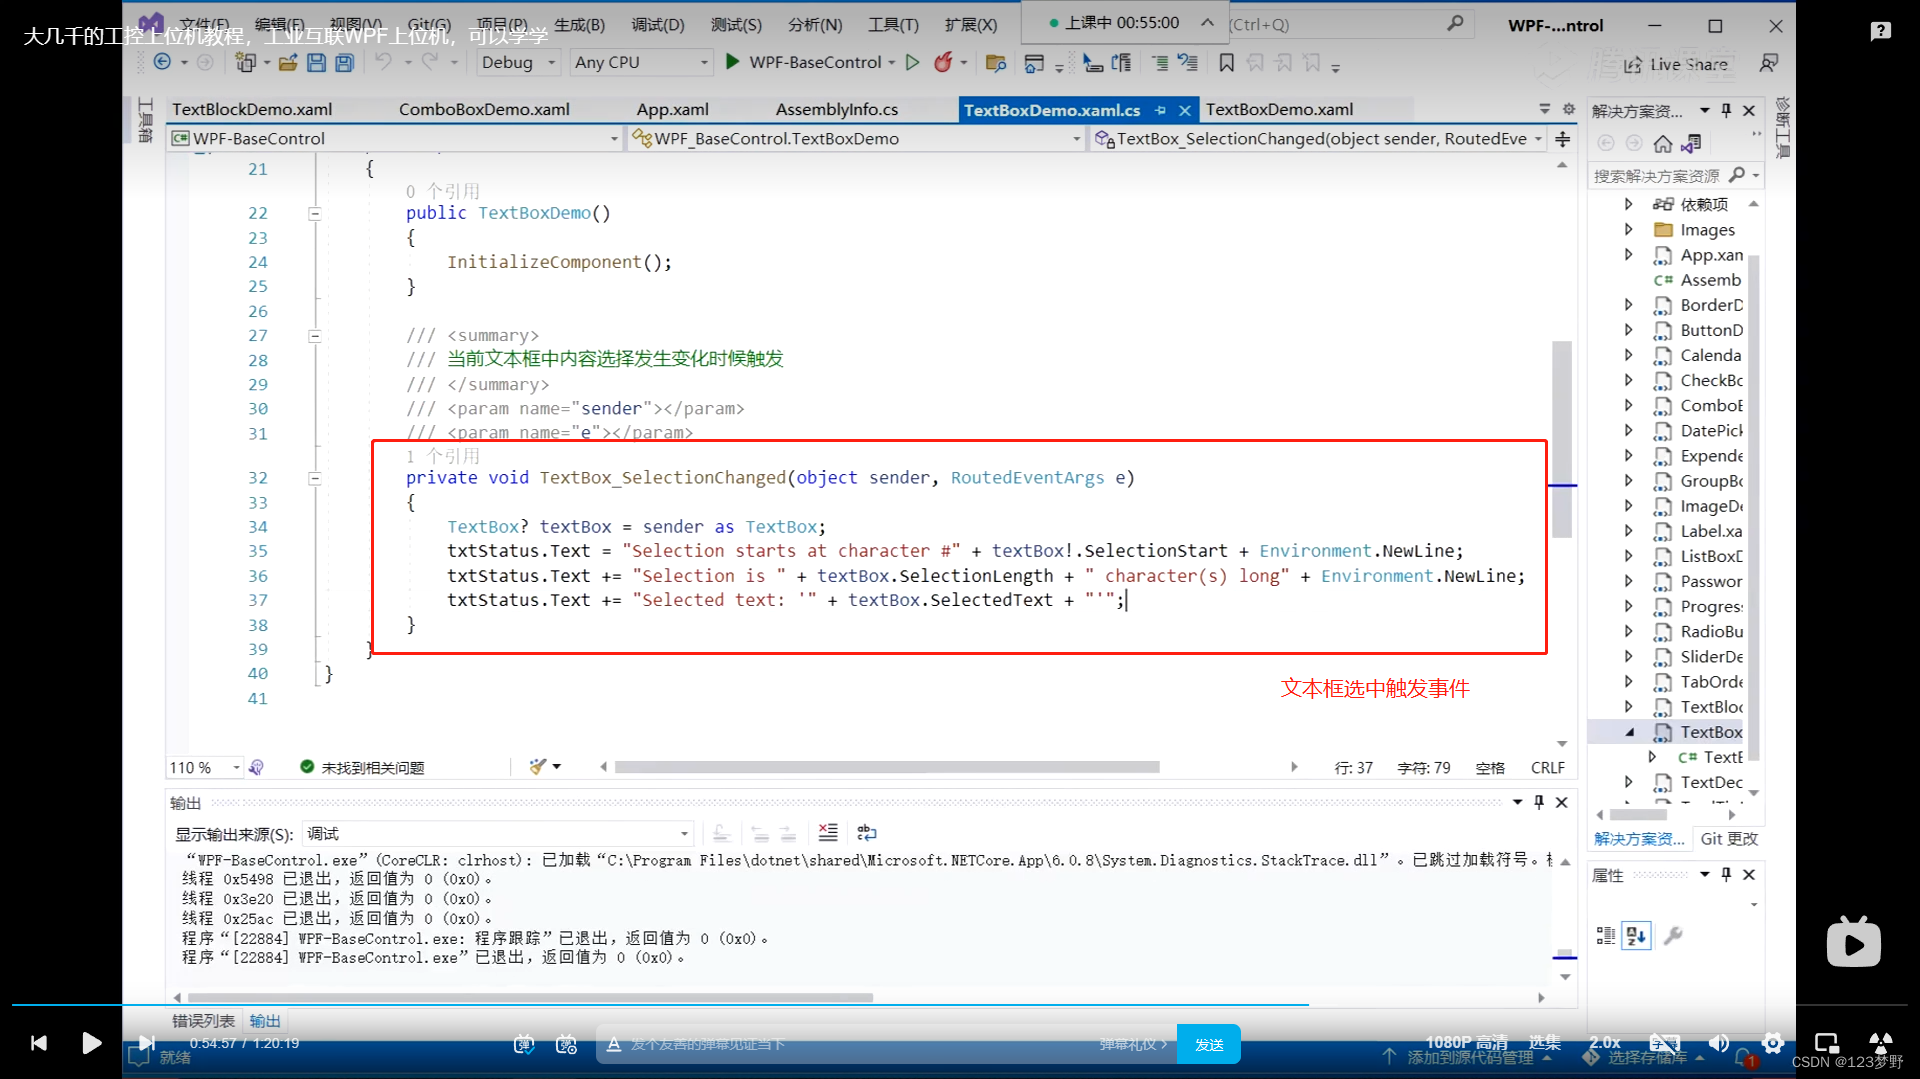Screen dimensions: 1920x1079
Task: Click the bookmark toolbar icon
Action: [x=1226, y=63]
